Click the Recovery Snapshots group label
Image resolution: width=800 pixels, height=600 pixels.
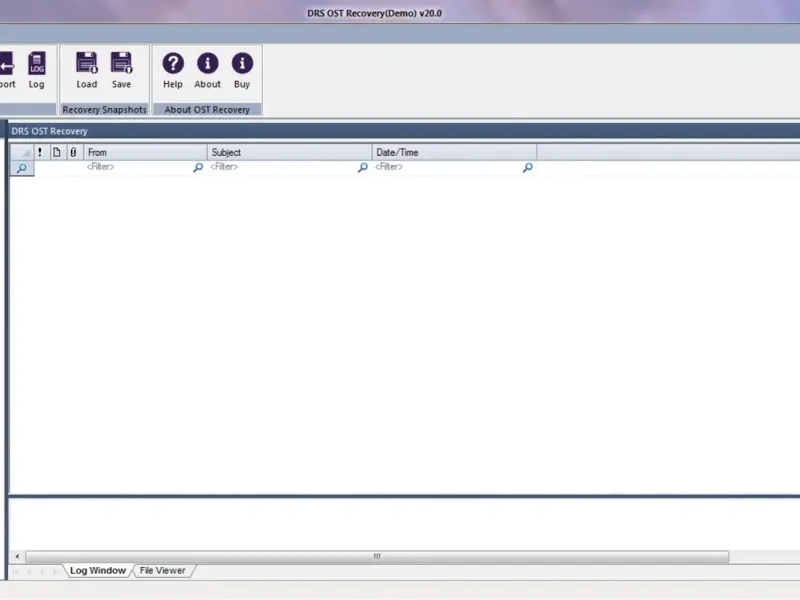[105, 110]
